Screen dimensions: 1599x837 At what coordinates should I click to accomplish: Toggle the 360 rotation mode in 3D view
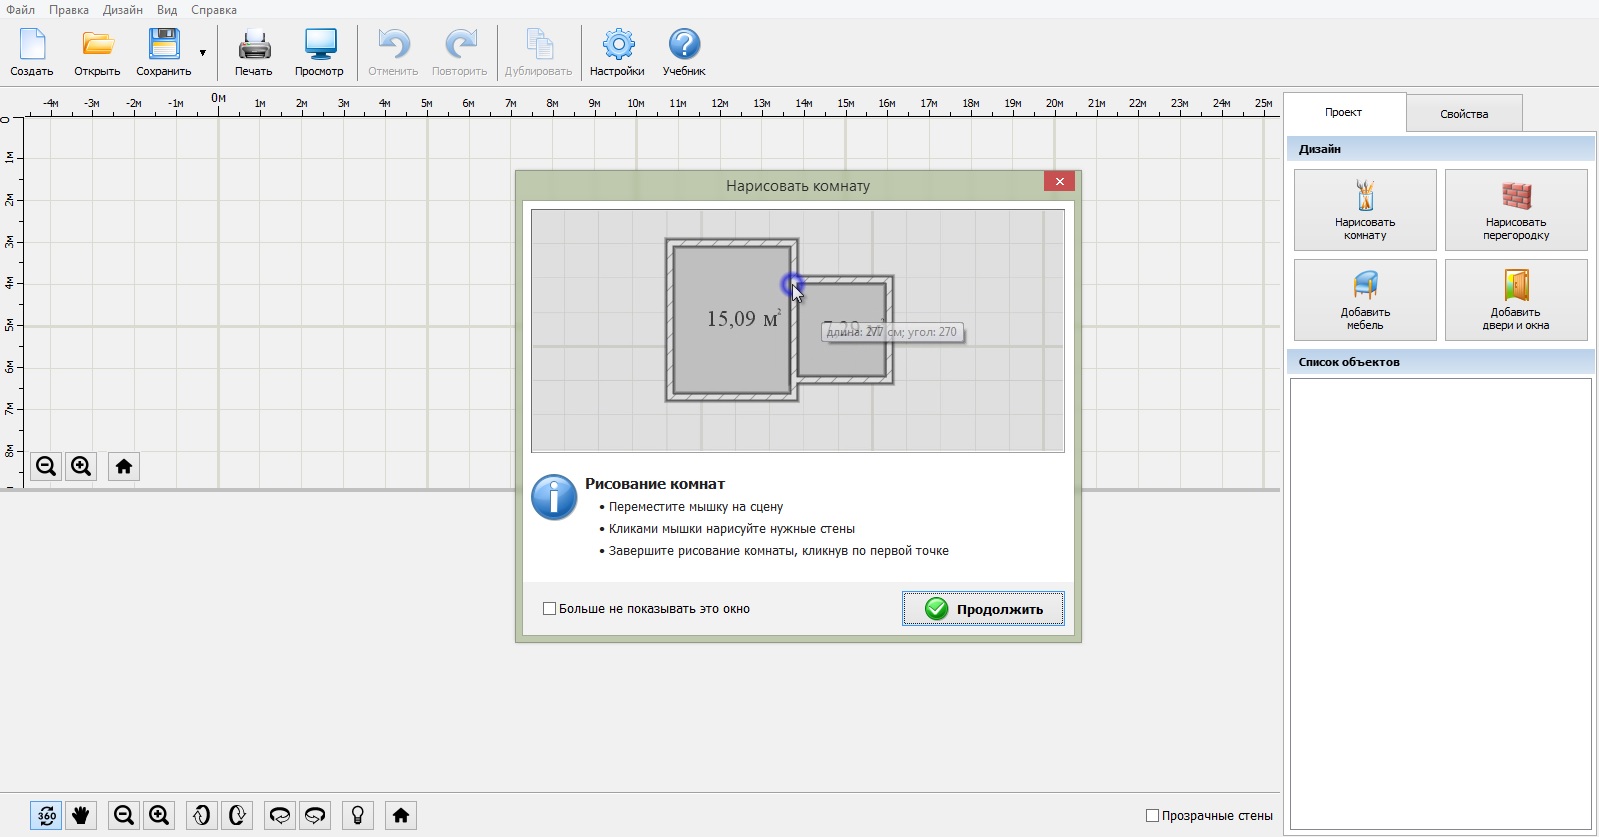47,815
